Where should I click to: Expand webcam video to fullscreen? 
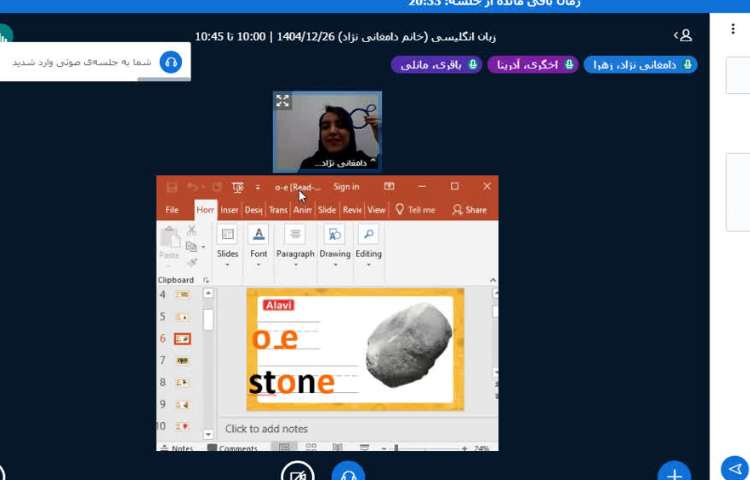coord(283,101)
